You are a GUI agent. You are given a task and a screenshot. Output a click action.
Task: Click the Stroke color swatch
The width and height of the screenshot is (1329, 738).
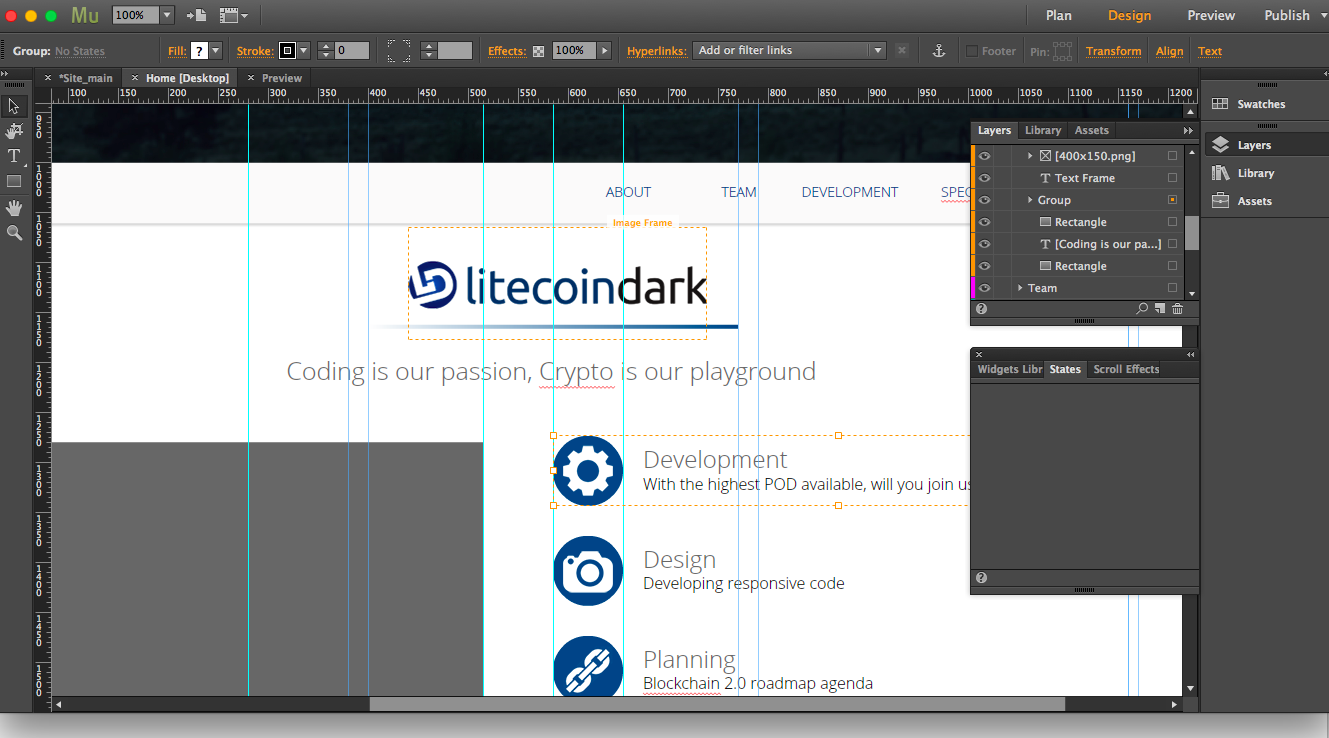287,51
